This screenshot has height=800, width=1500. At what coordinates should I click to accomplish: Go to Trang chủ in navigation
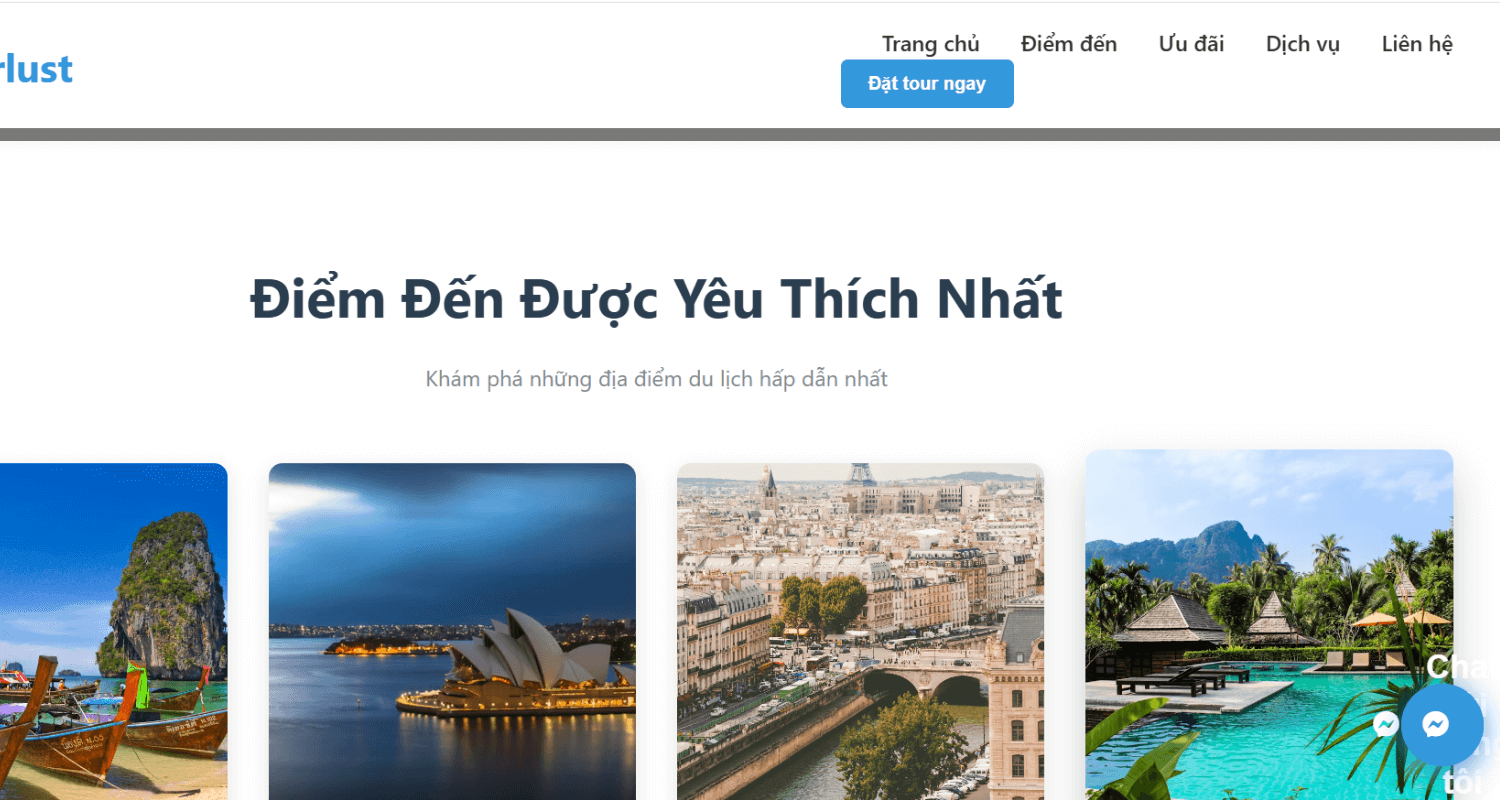click(x=930, y=44)
